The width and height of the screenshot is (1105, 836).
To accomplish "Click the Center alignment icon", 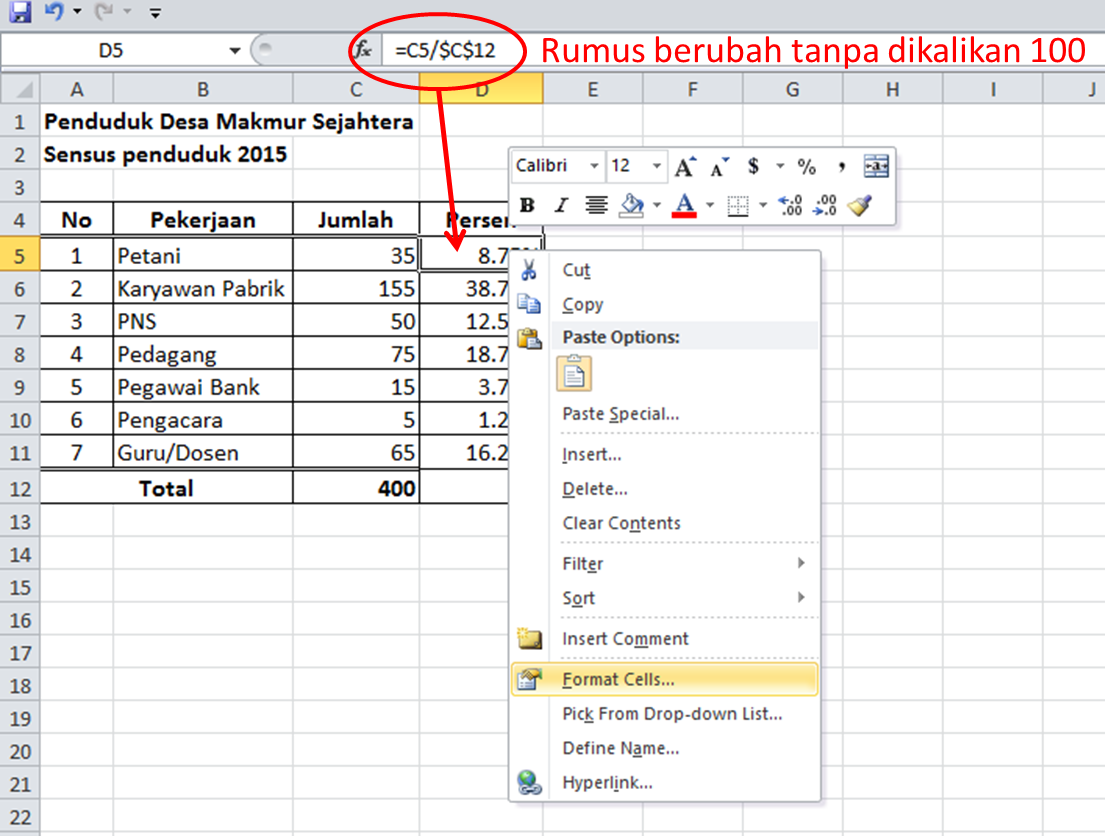I will pos(596,205).
